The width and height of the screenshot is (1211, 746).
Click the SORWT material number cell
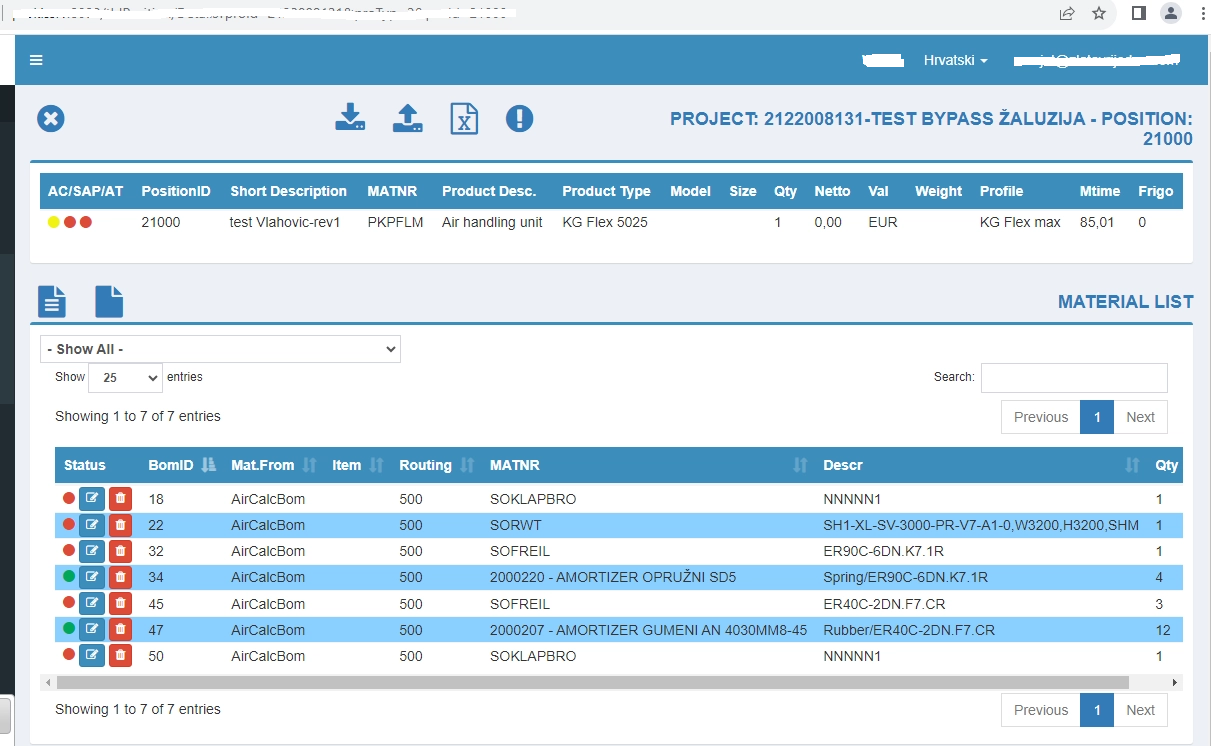[516, 525]
